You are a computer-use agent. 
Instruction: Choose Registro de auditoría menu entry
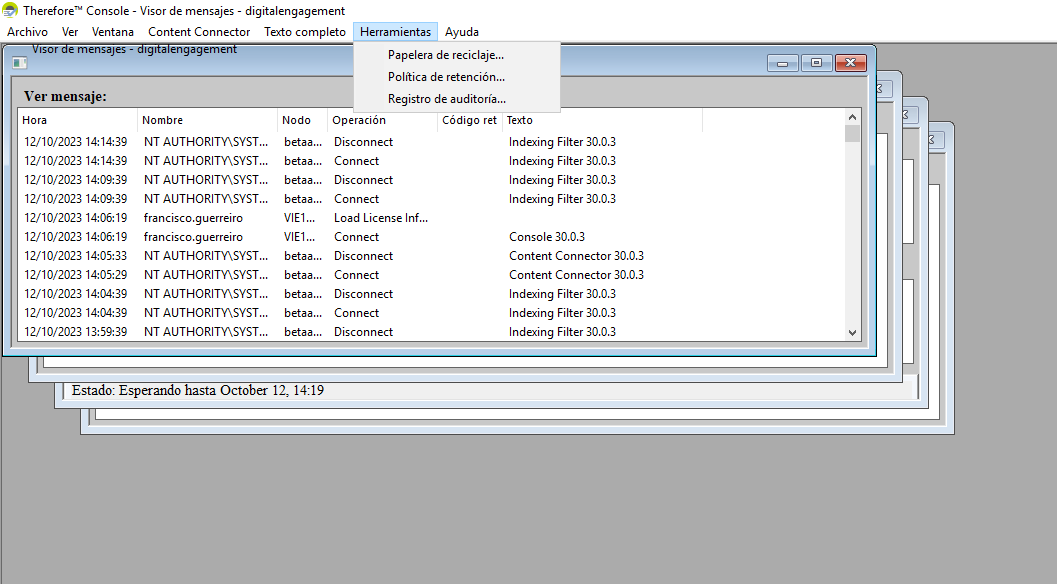pos(456,98)
